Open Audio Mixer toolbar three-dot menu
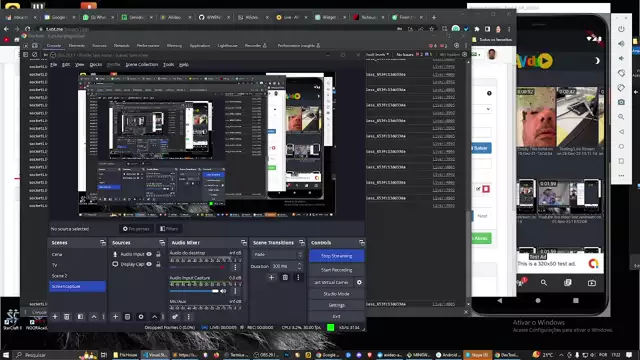Screen dimensions: 640x360 click(189, 316)
